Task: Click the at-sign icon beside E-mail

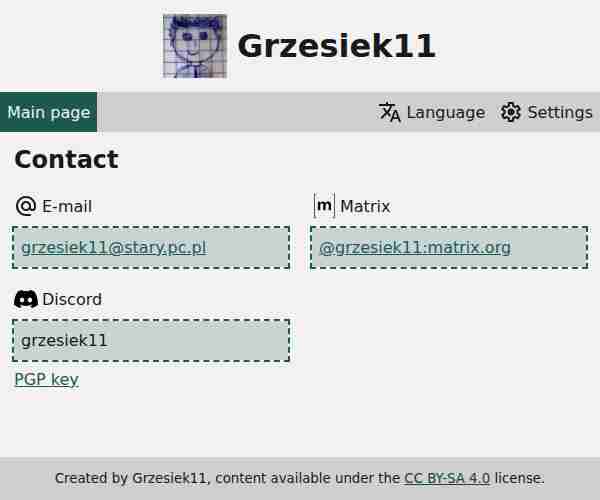Action: pyautogui.click(x=26, y=206)
